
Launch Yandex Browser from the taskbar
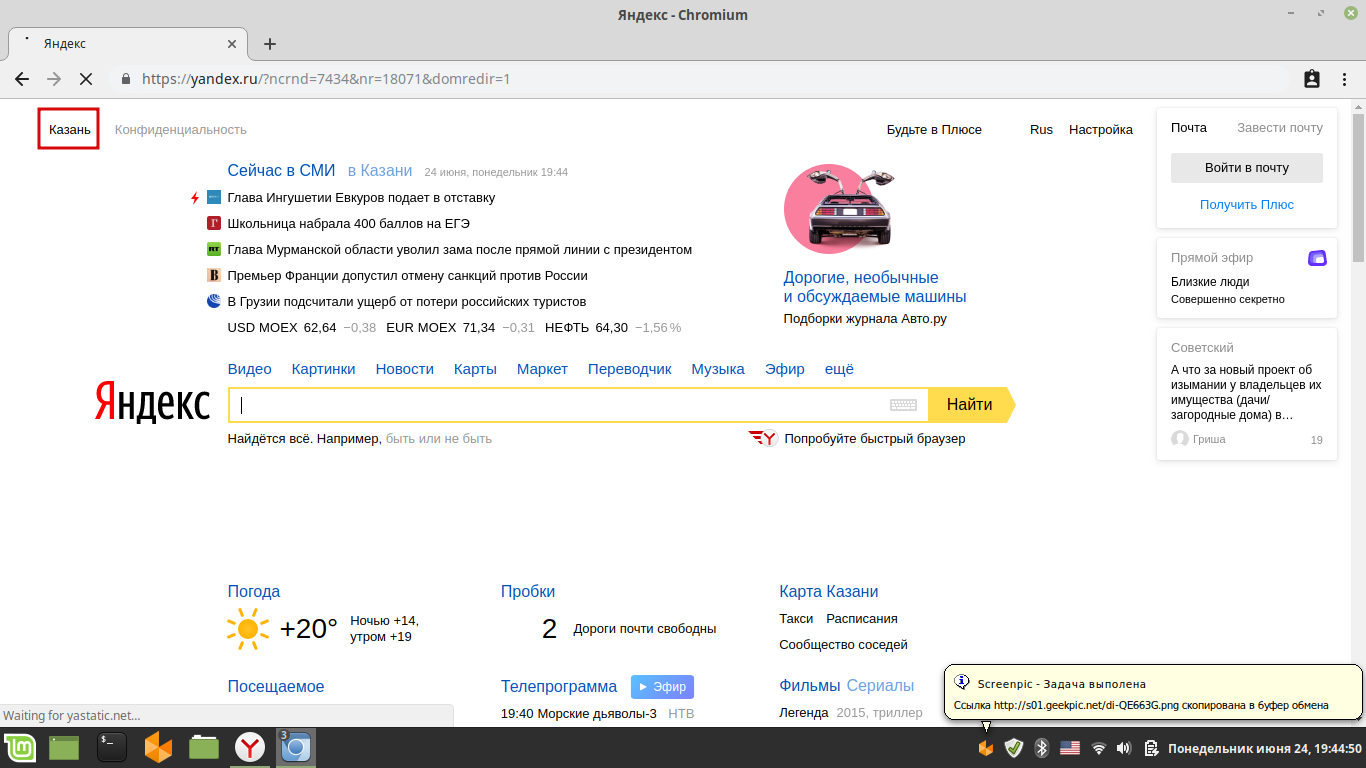click(250, 747)
